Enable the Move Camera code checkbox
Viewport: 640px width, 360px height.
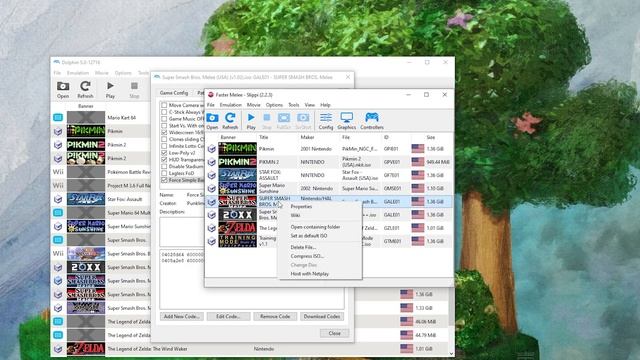click(x=164, y=105)
